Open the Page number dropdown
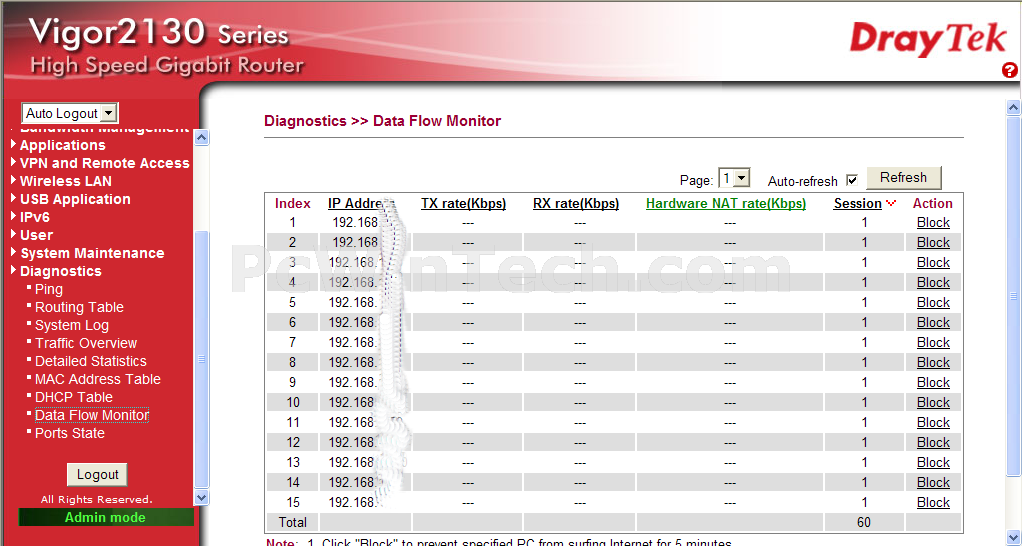Viewport: 1022px width, 546px height. click(734, 179)
